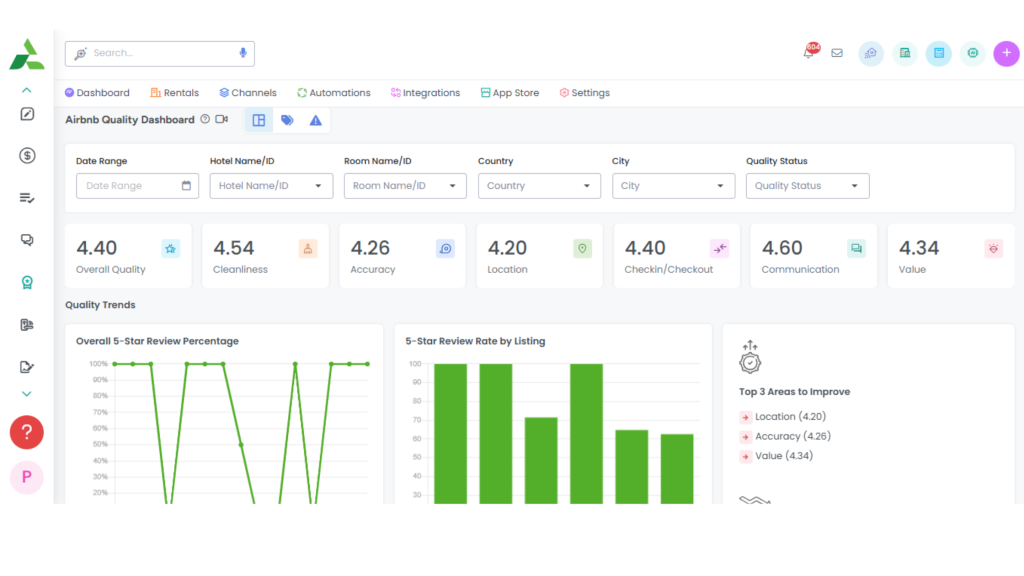Viewport: 1024px width, 576px height.
Task: Open the City dropdown
Action: click(x=673, y=186)
